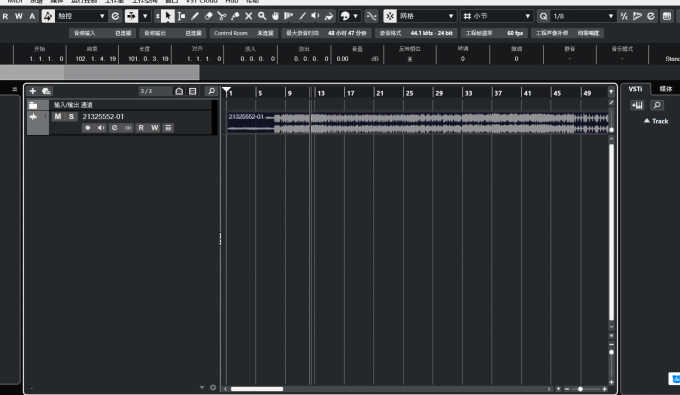
Task: Click the track settings gear icon
Action: [213, 387]
